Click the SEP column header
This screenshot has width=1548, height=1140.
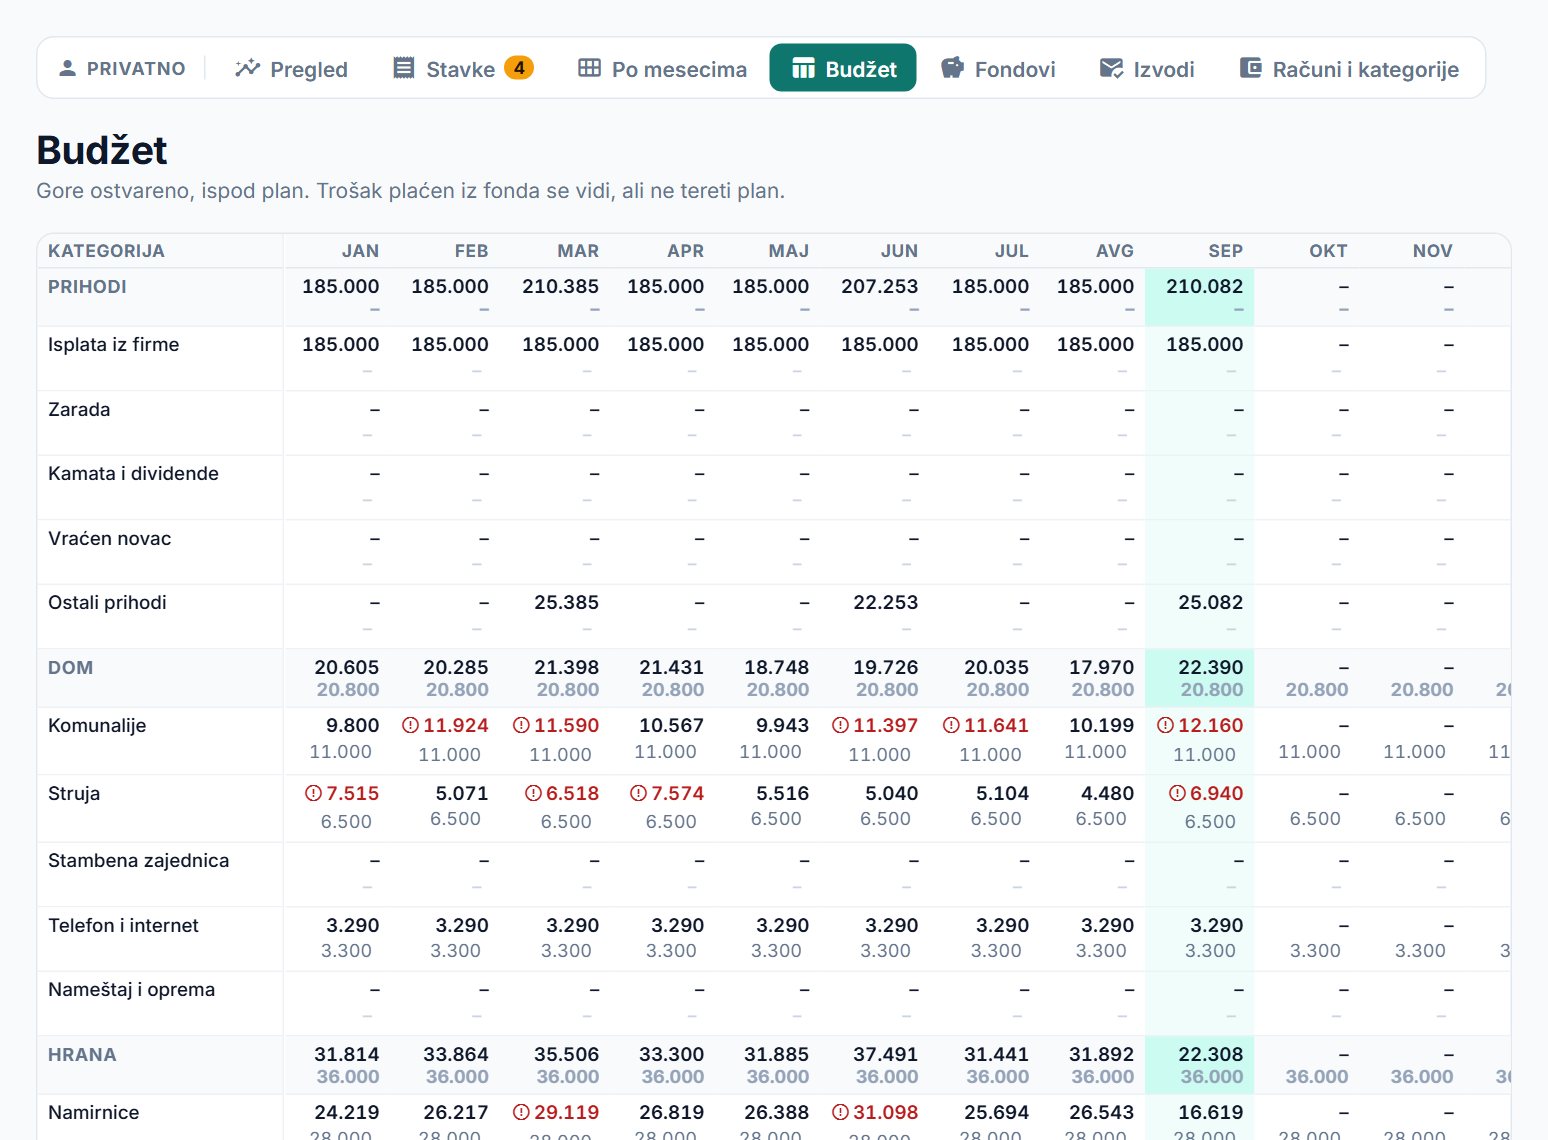click(x=1225, y=251)
